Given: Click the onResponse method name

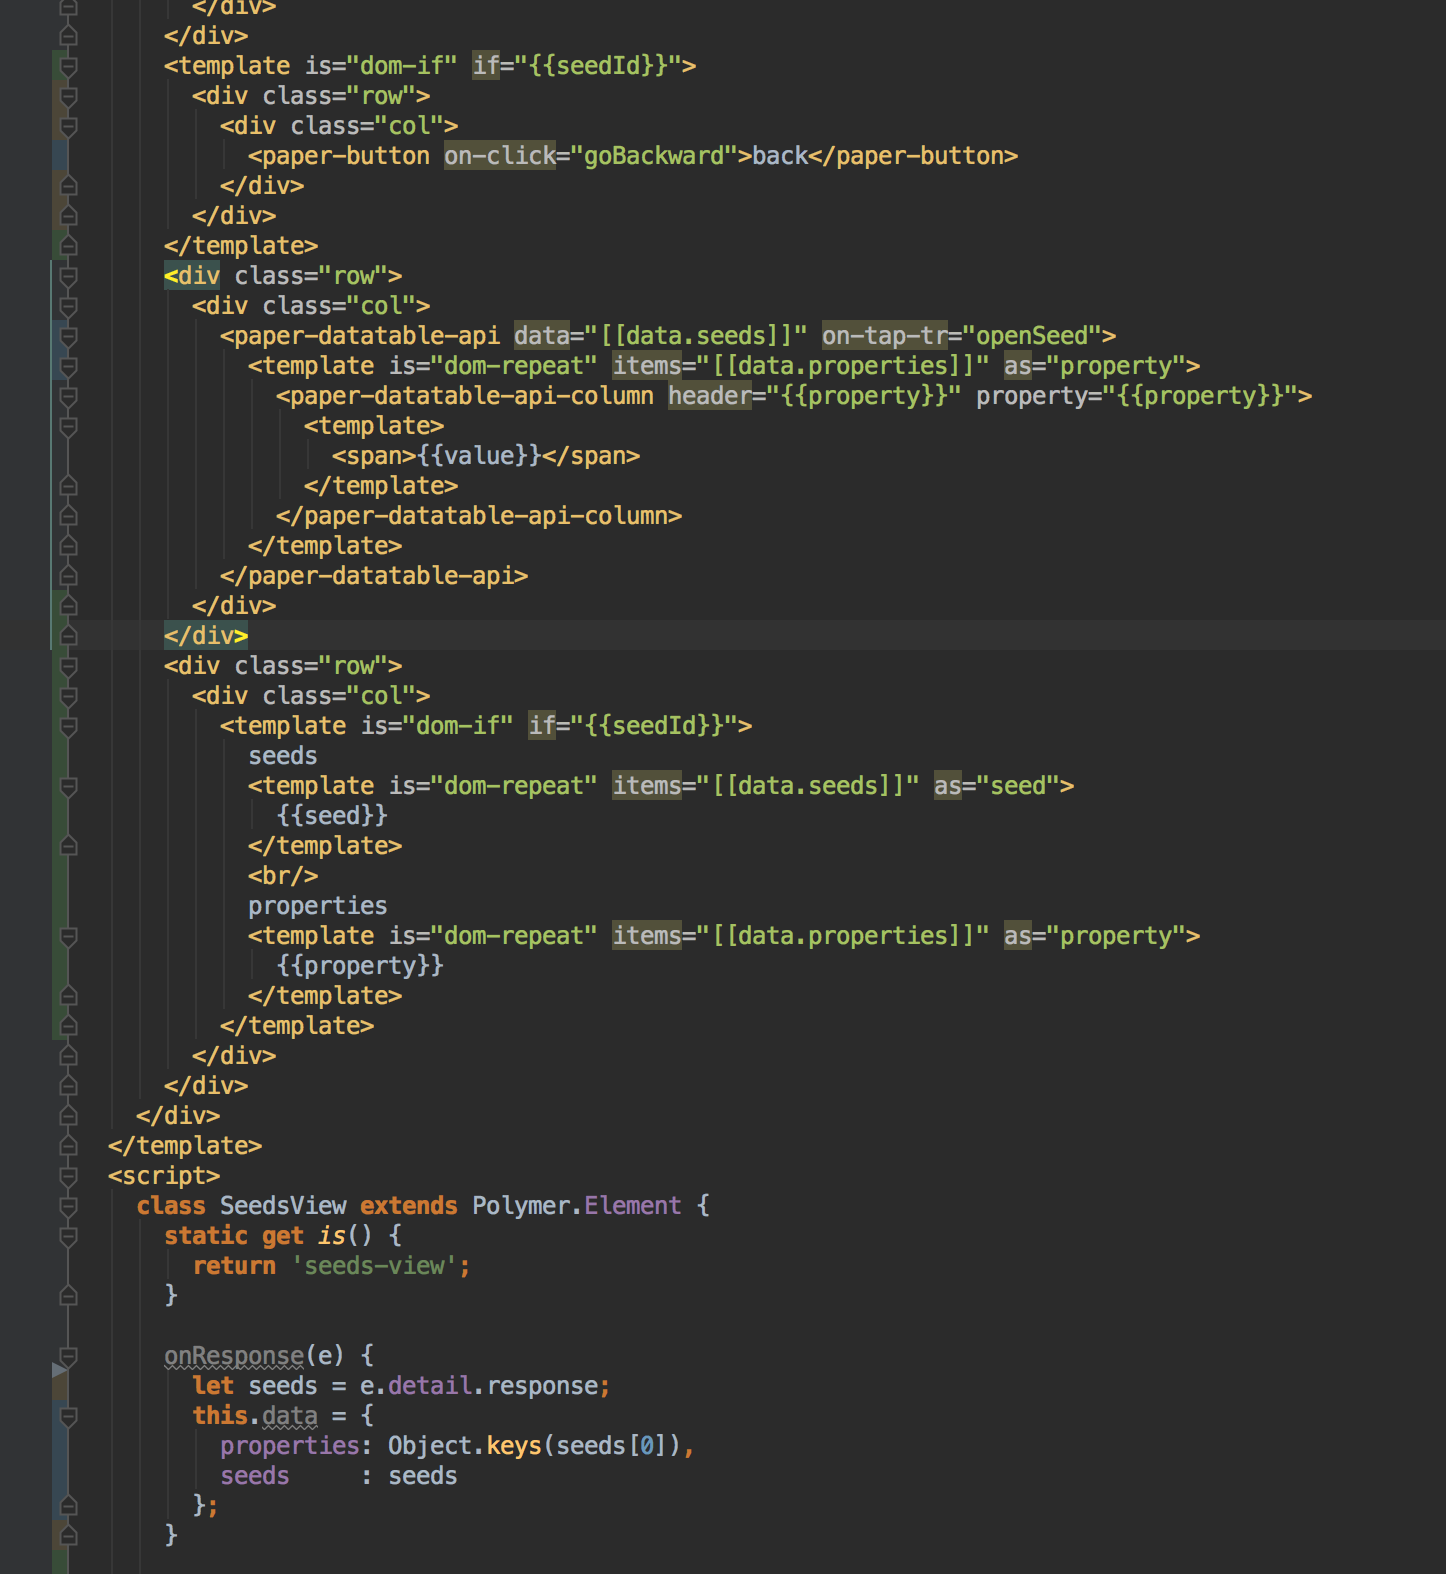Looking at the screenshot, I should [x=234, y=1356].
